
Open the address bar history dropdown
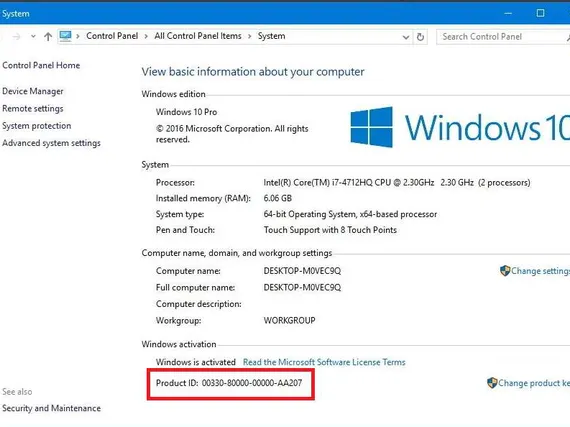point(406,37)
